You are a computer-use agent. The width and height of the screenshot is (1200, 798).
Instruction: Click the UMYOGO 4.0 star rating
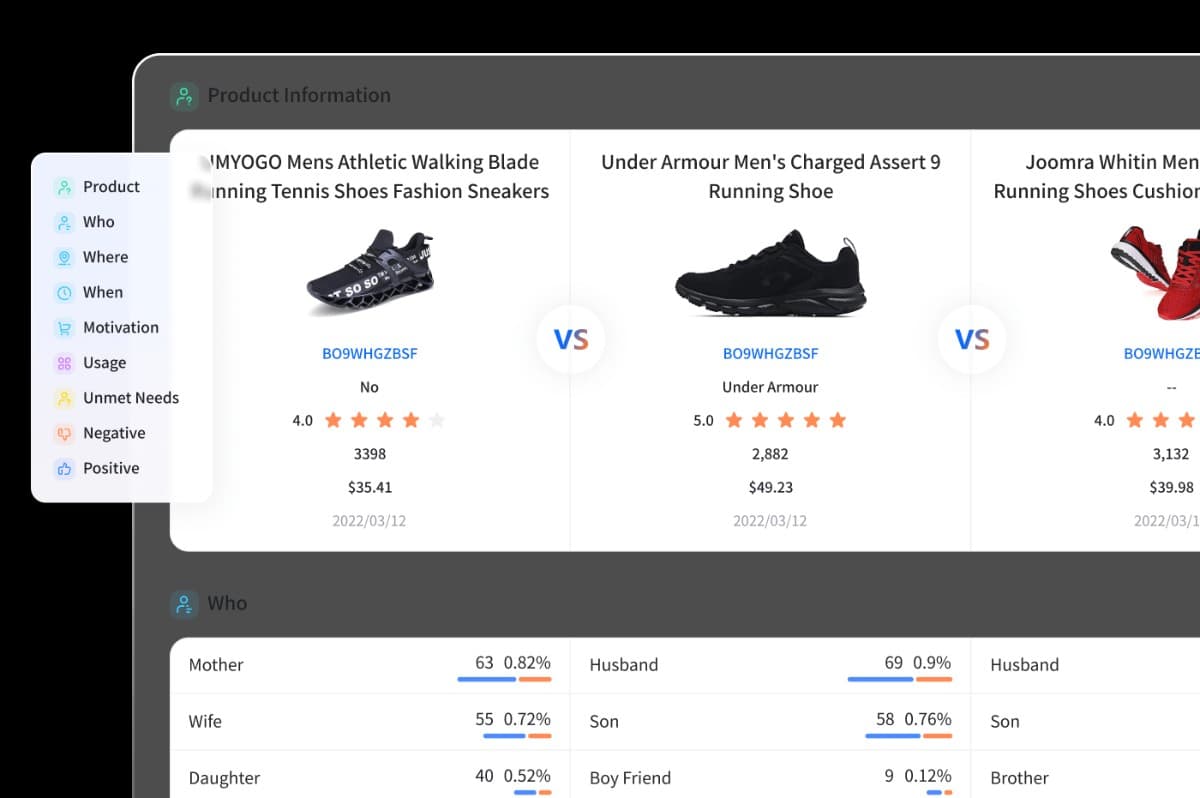tap(369, 420)
